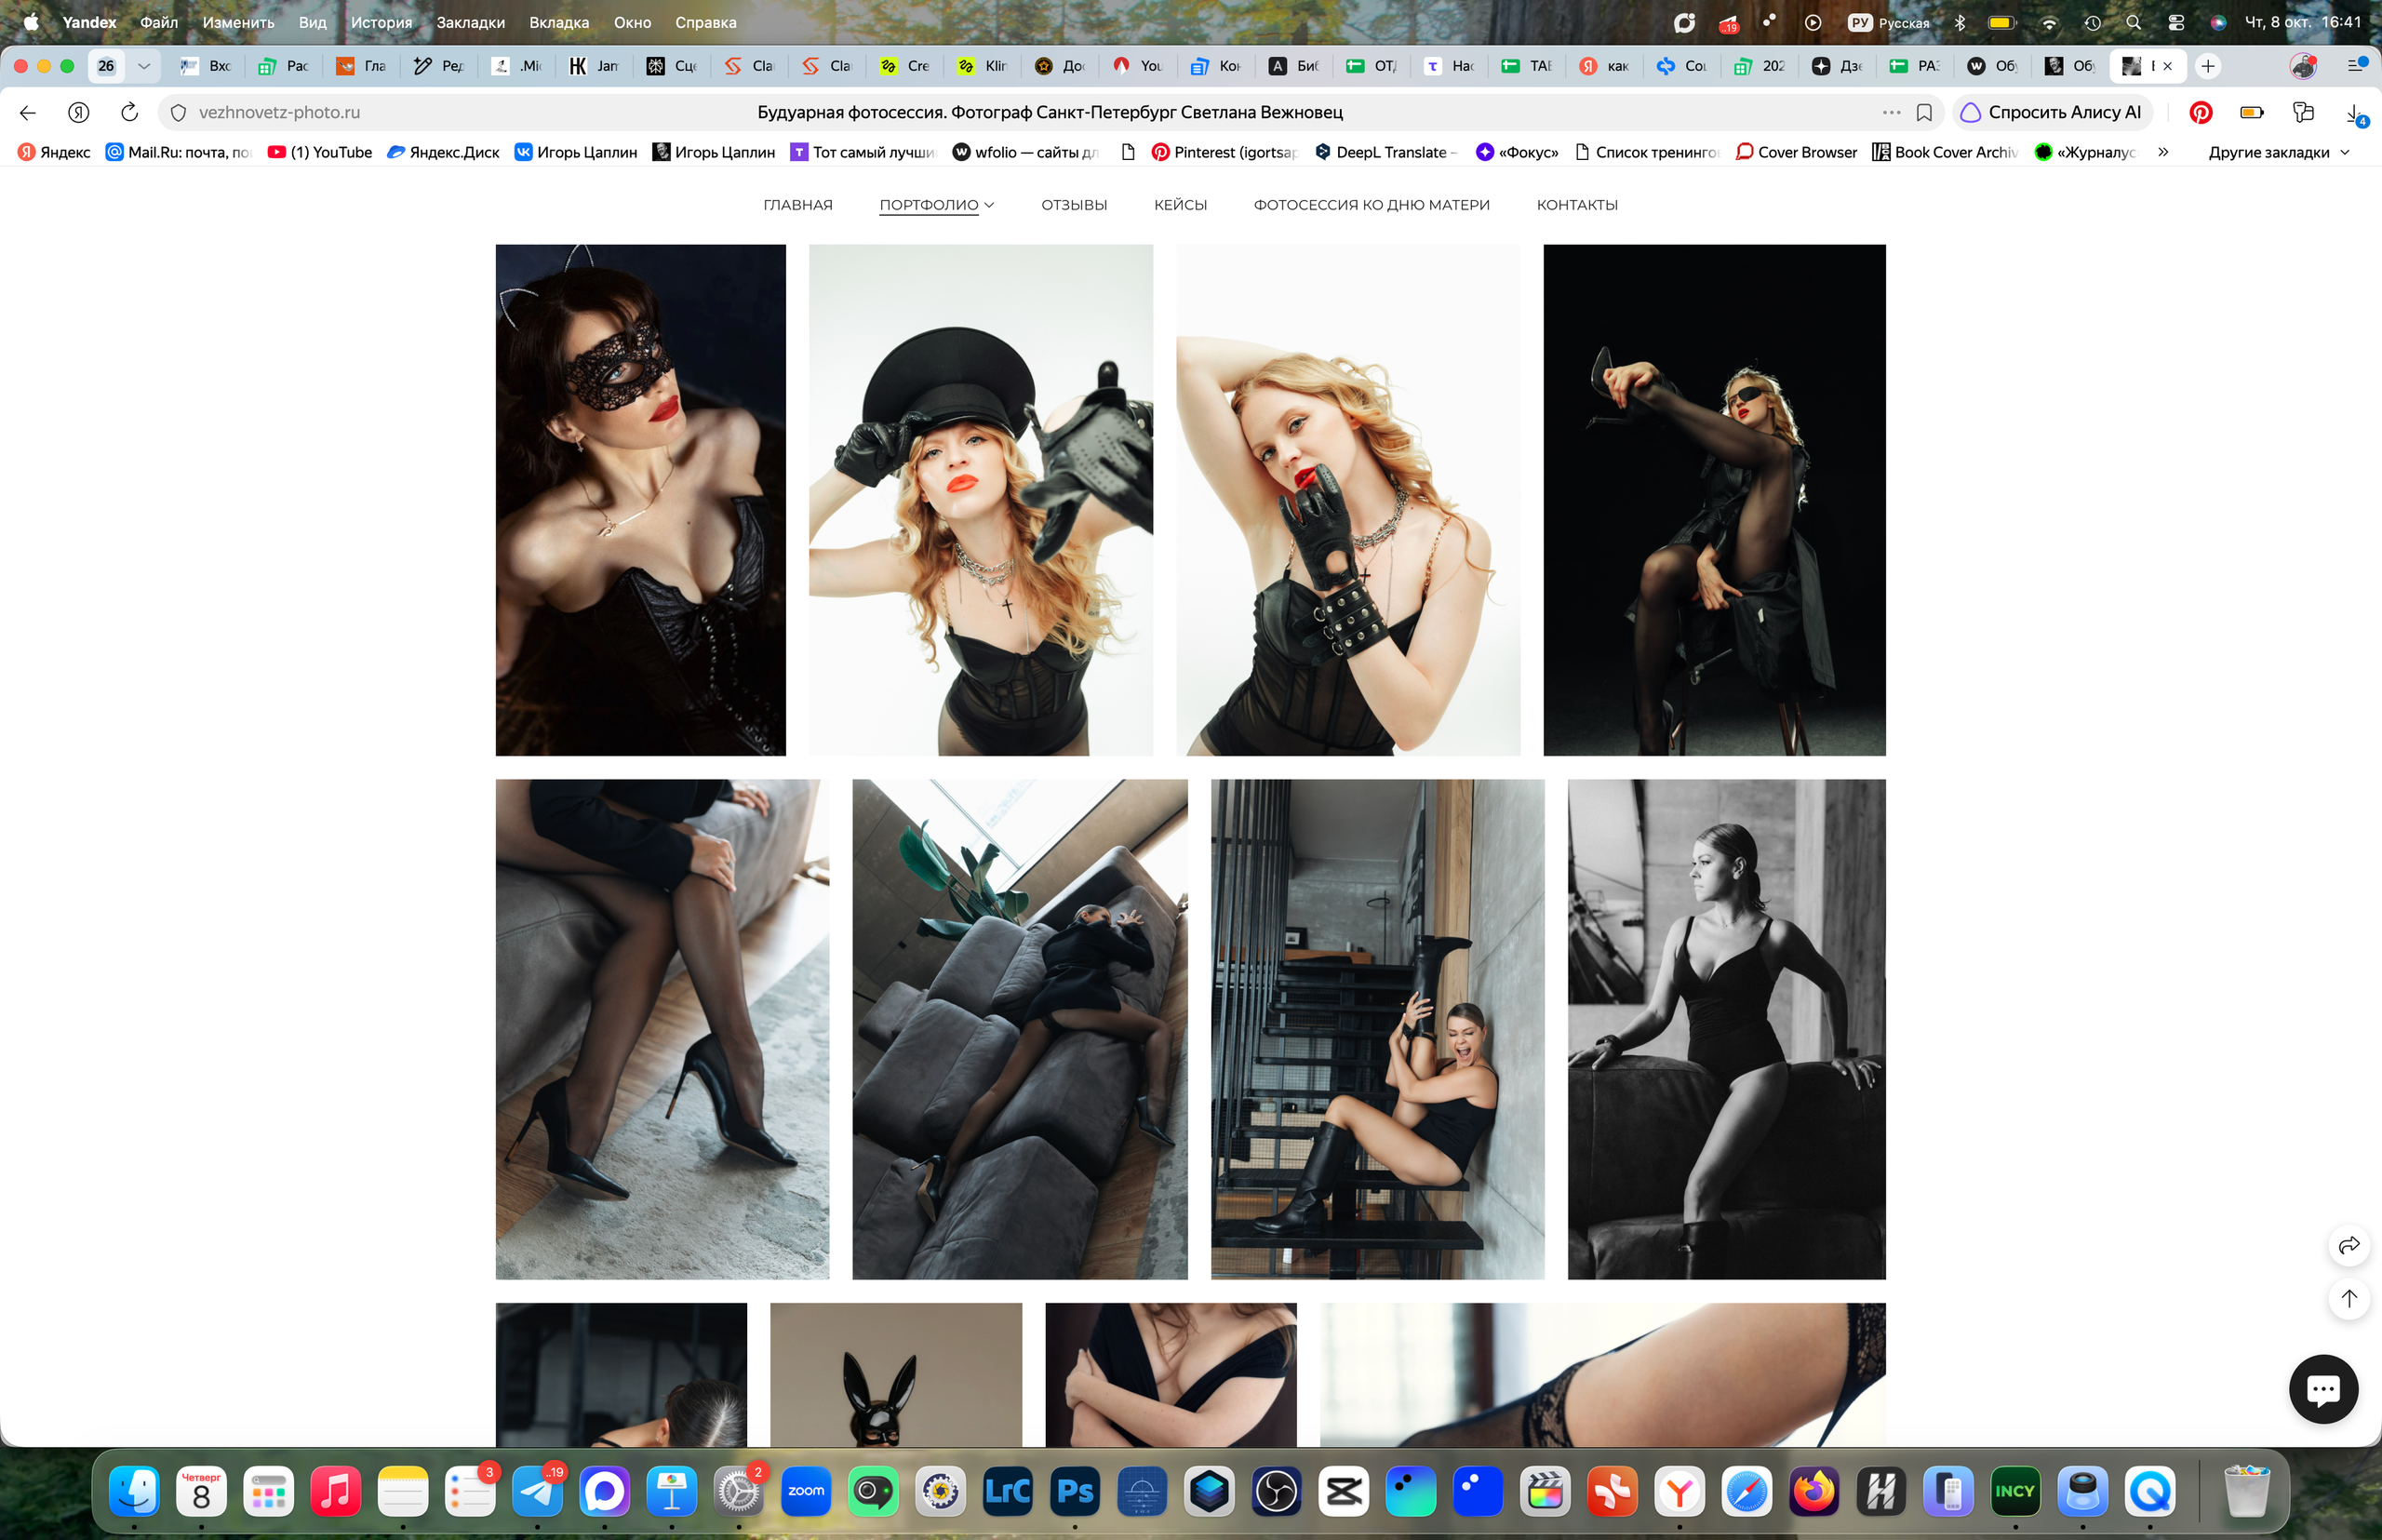Image resolution: width=2382 pixels, height=1540 pixels.
Task: Open the ОТЗЫВЫ page
Action: click(x=1074, y=205)
